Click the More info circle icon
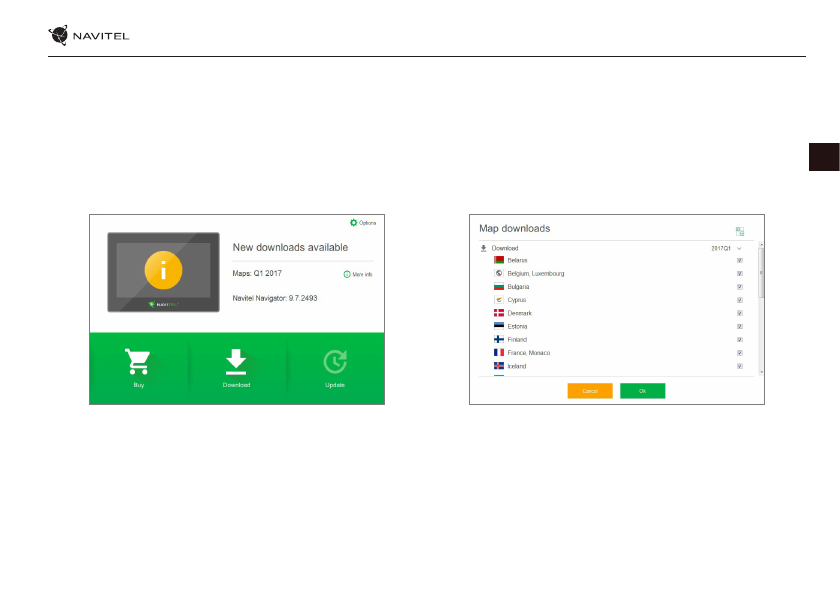840x595 pixels. (x=347, y=273)
